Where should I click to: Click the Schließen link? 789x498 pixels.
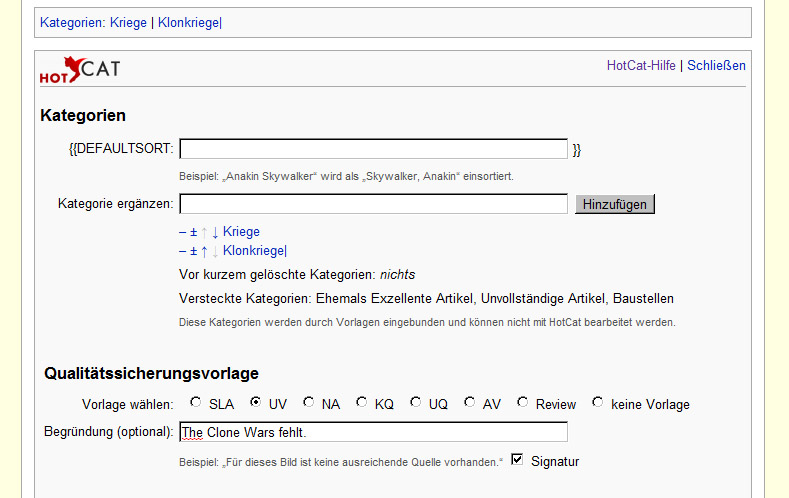click(716, 66)
